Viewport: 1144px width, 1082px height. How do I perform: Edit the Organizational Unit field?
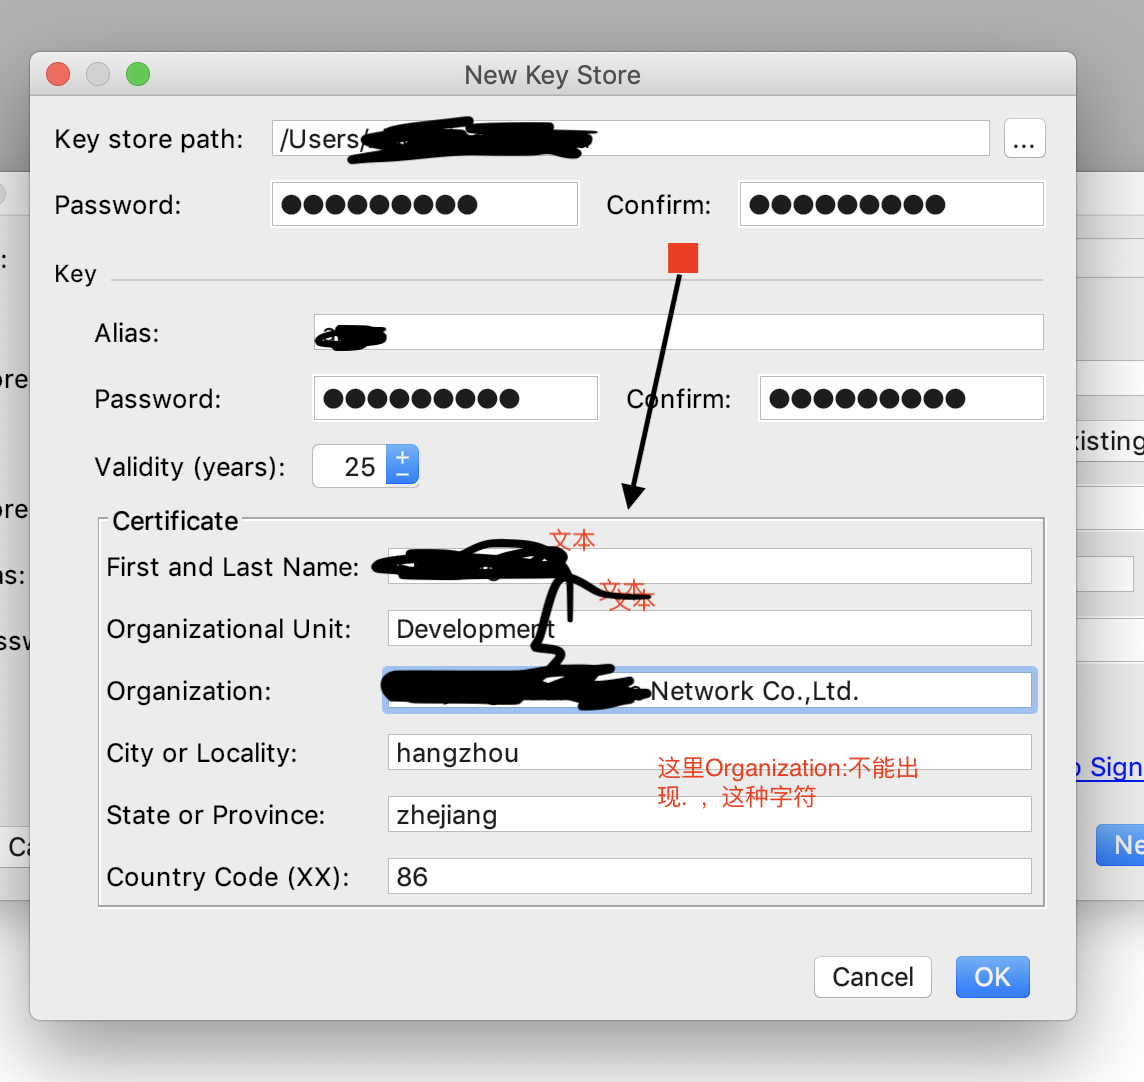[709, 628]
